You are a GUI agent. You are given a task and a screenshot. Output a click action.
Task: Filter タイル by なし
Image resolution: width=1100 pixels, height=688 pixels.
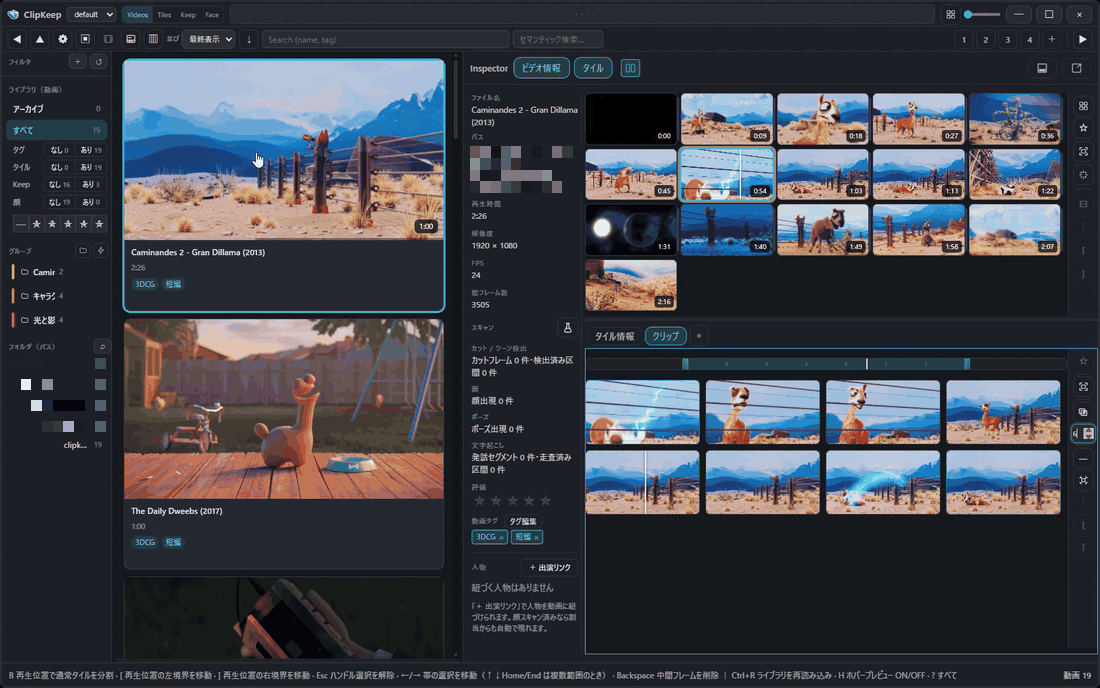59,167
